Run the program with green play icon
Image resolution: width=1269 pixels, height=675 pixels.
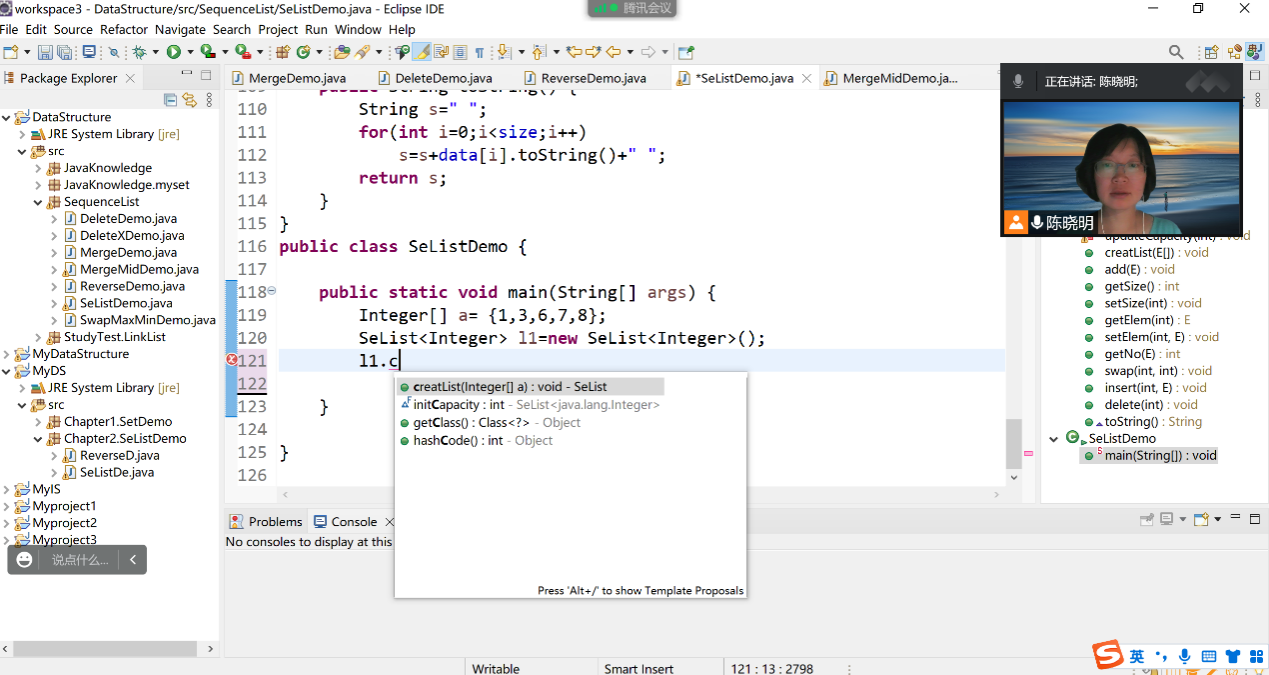tap(173, 52)
